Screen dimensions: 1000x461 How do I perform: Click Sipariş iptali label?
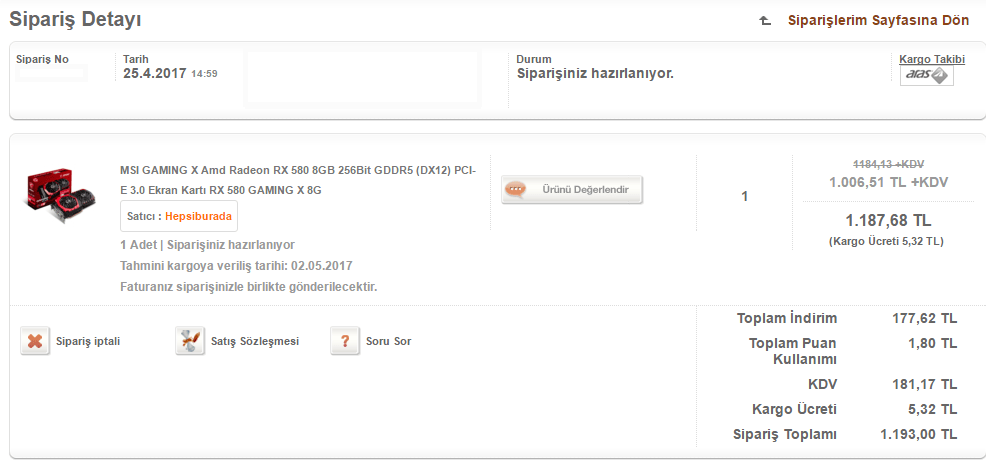[88, 341]
